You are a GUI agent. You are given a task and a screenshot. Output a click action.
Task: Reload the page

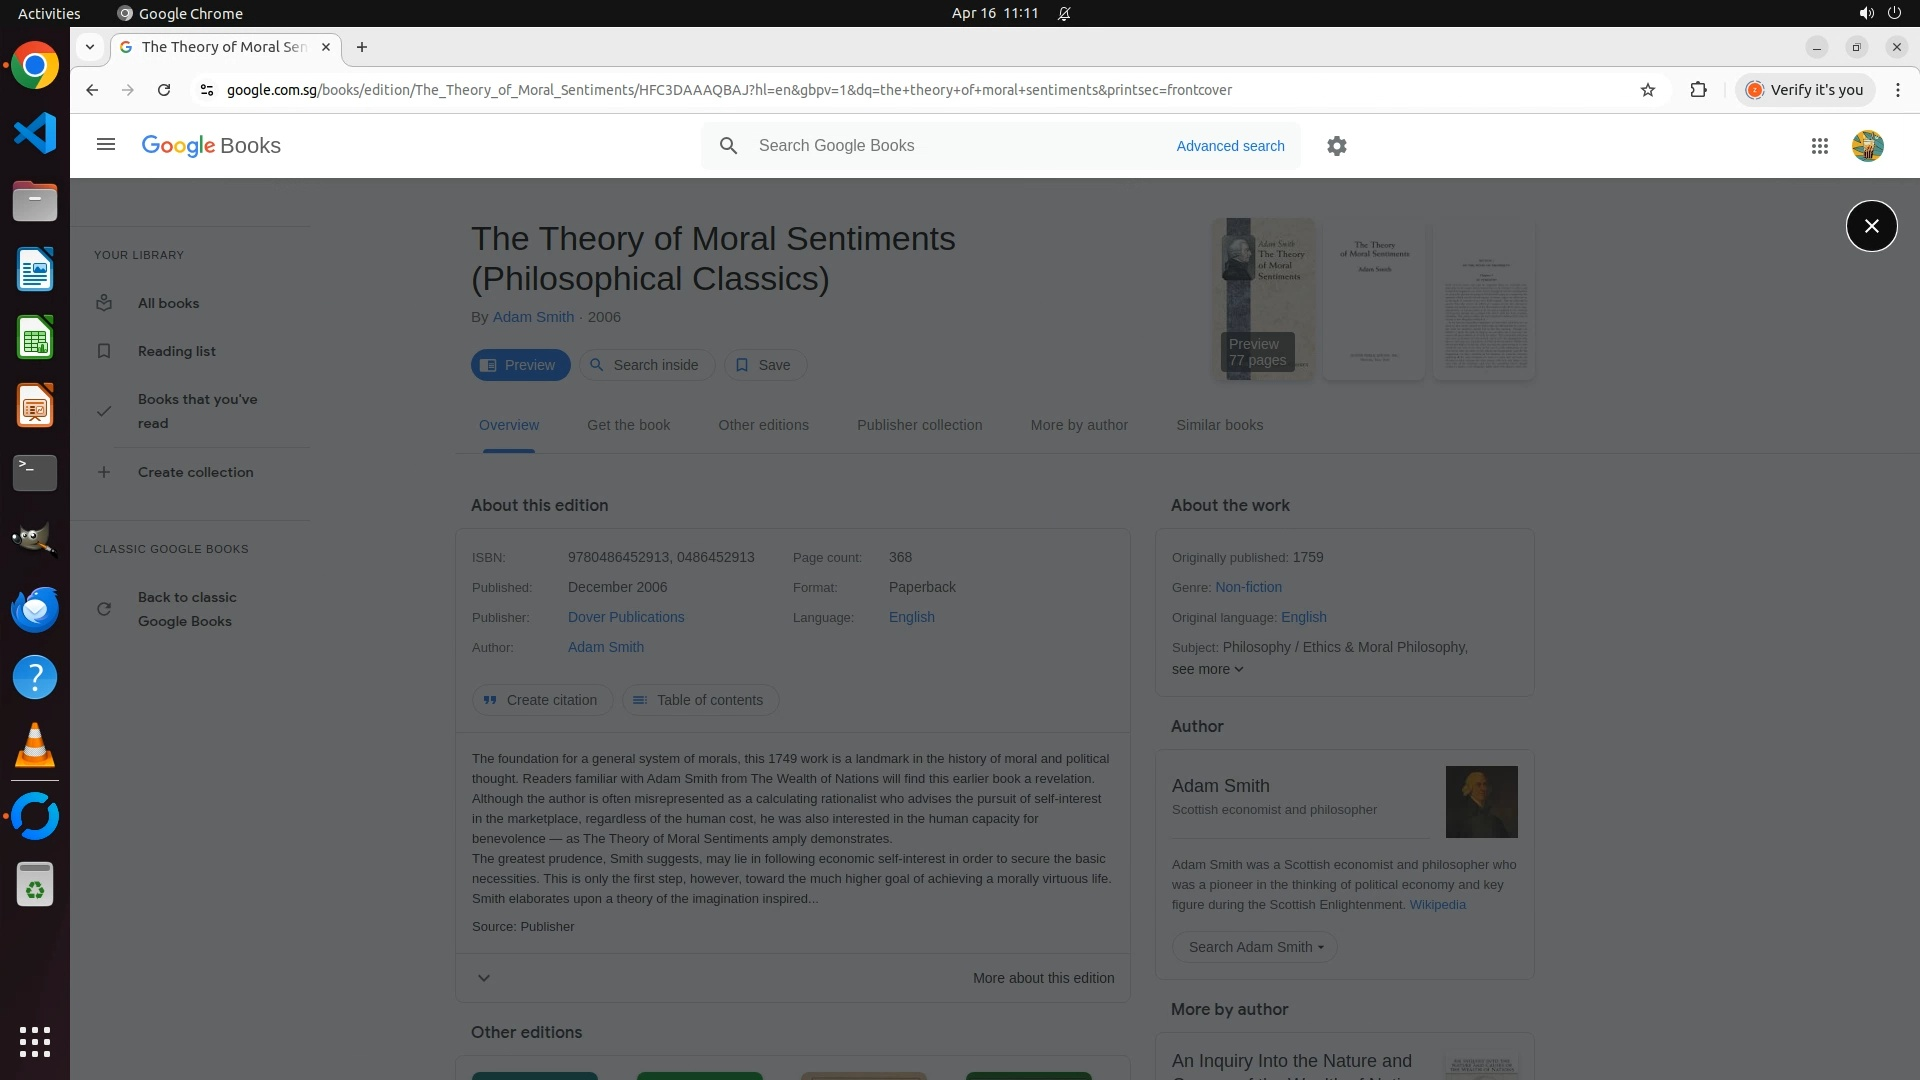pyautogui.click(x=164, y=90)
